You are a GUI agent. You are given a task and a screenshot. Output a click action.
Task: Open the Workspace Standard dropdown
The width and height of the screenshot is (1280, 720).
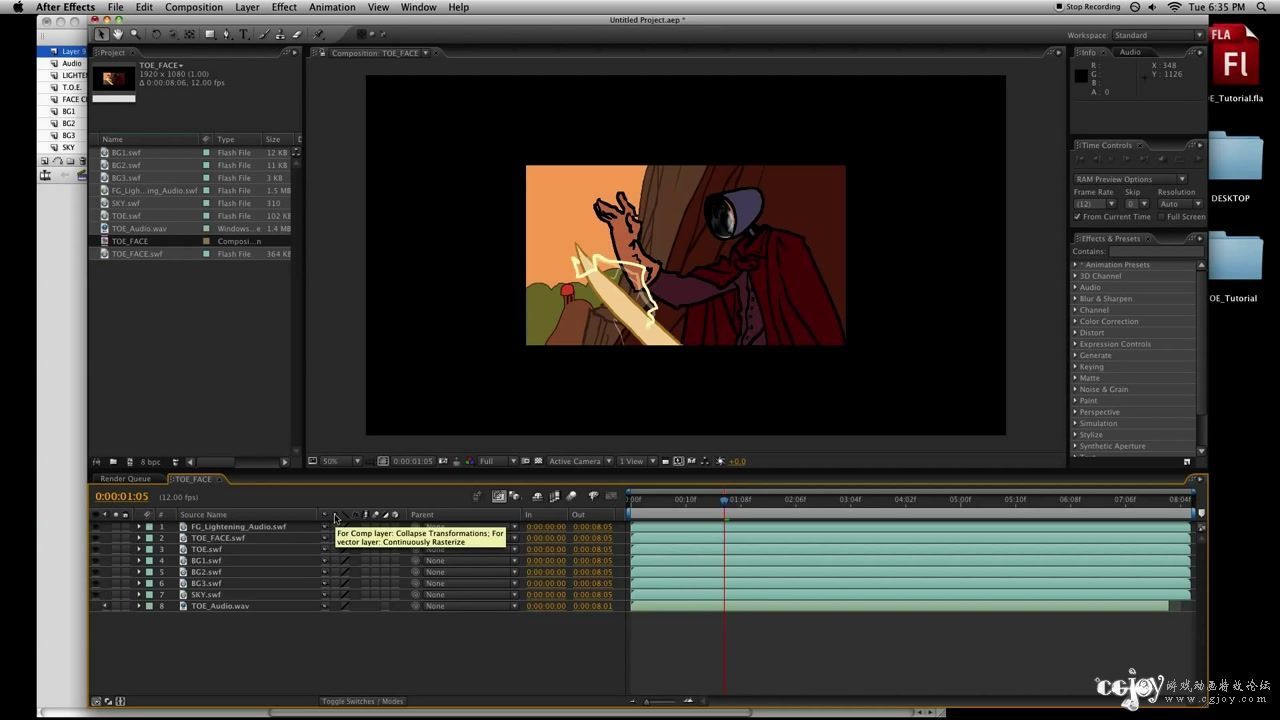(x=1158, y=35)
